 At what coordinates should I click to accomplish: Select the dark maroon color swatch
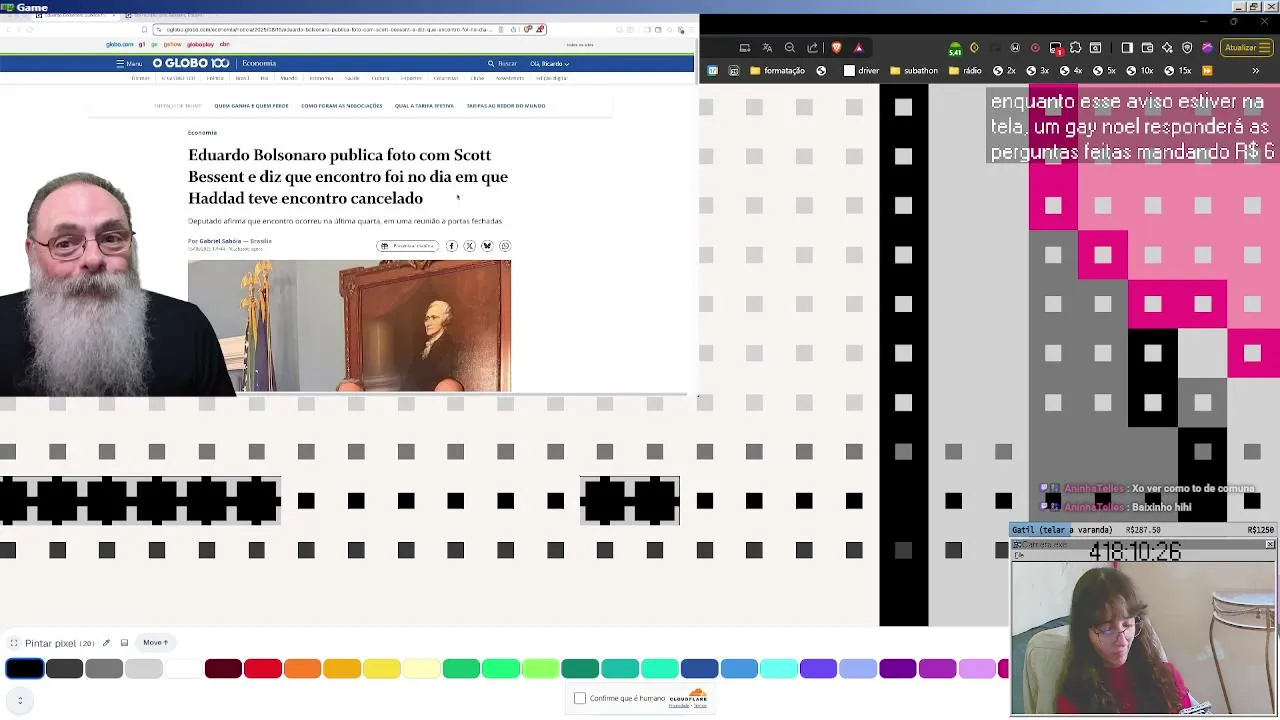coord(223,669)
